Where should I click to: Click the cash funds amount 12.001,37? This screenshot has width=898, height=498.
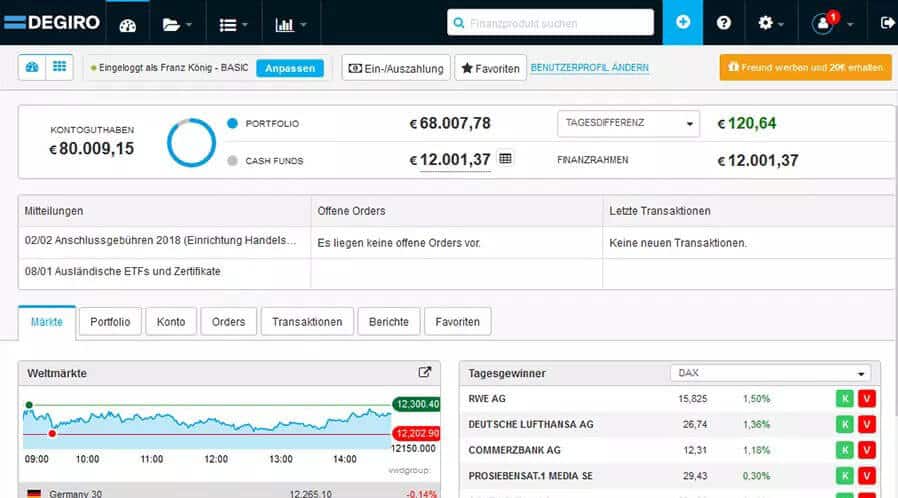[455, 160]
